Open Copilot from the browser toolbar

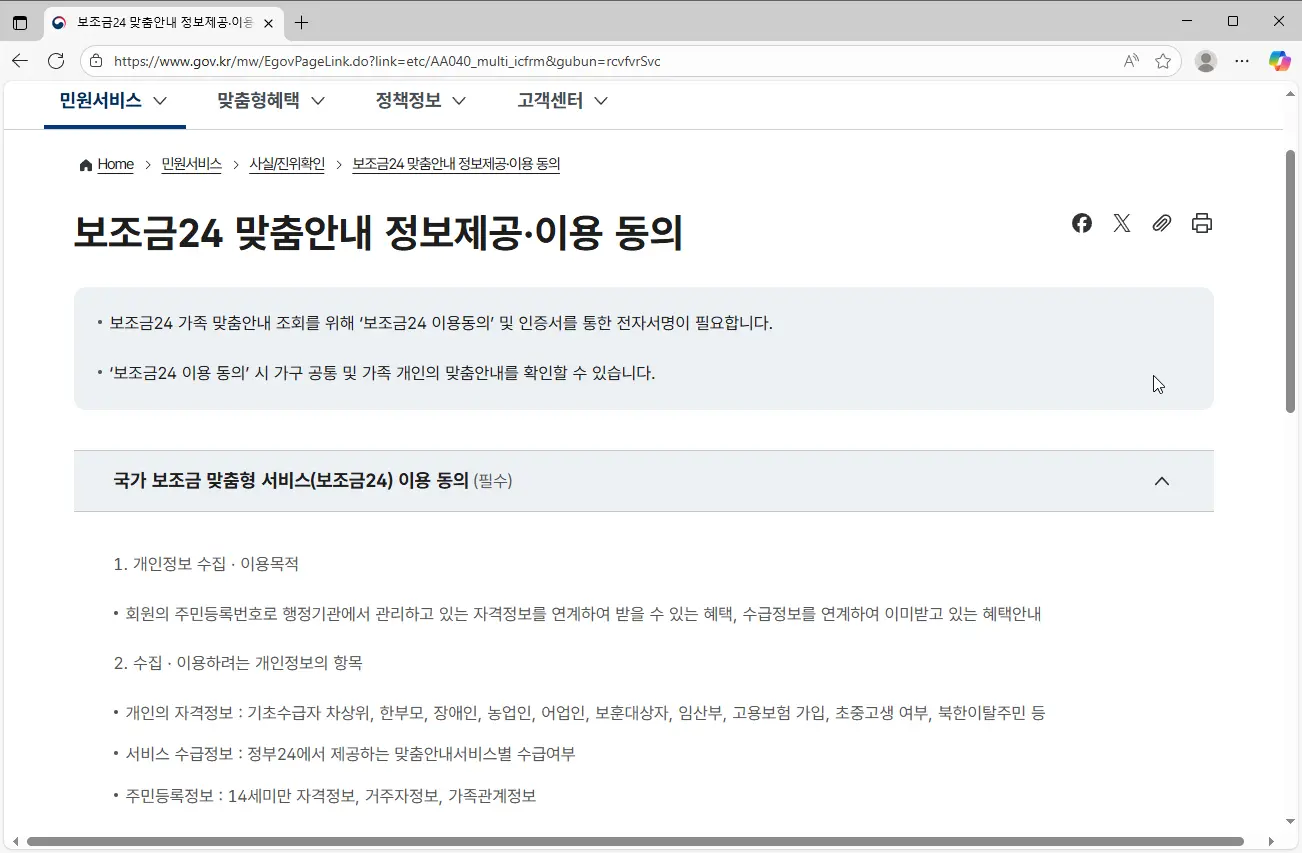pos(1279,61)
